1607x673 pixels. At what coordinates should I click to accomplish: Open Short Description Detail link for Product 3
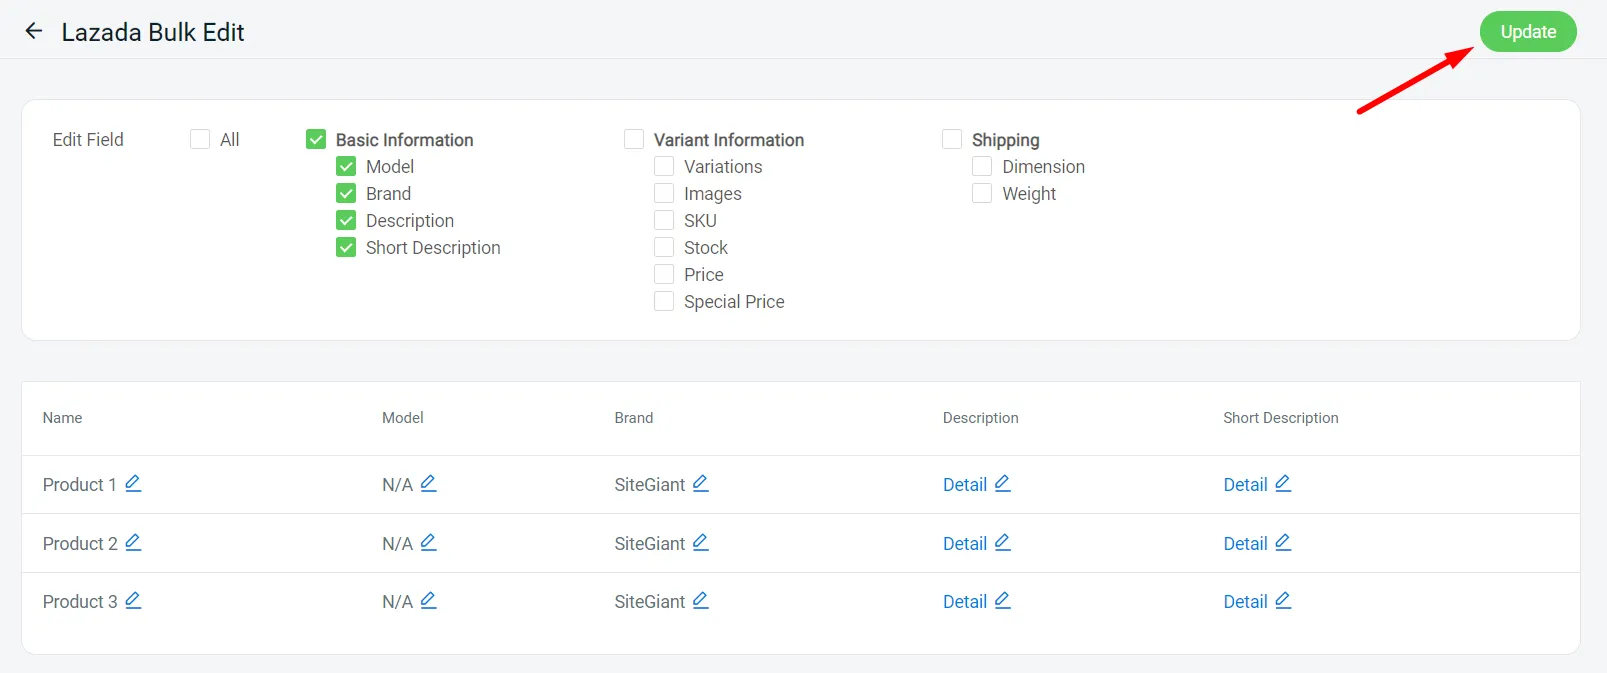pyautogui.click(x=1245, y=602)
